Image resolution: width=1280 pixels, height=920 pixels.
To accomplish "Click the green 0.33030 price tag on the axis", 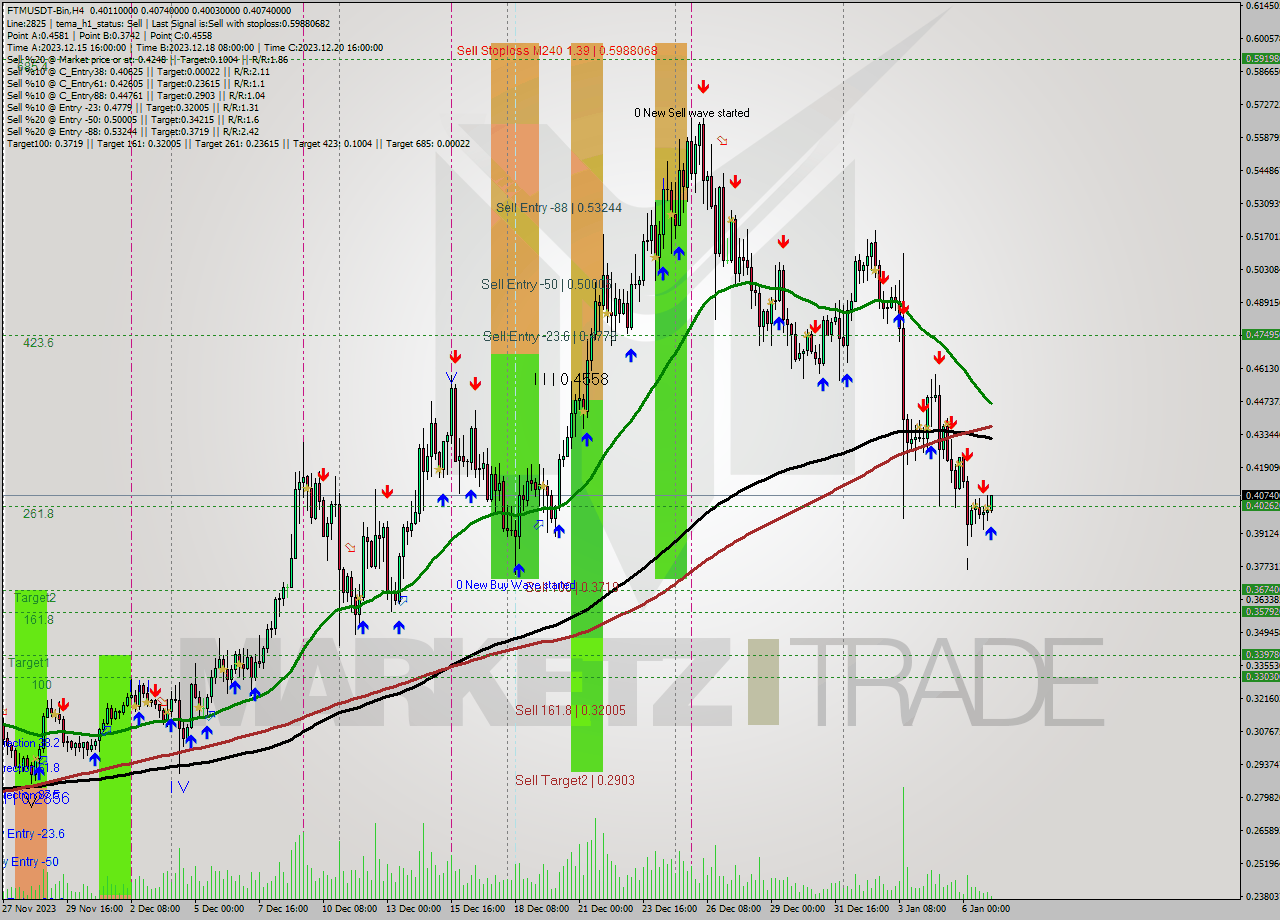I will click(x=1260, y=676).
